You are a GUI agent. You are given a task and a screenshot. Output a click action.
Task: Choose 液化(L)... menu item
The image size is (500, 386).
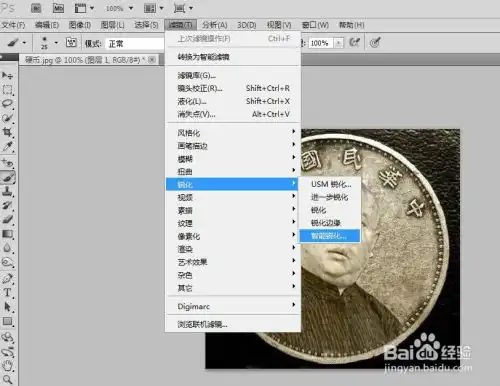232,101
